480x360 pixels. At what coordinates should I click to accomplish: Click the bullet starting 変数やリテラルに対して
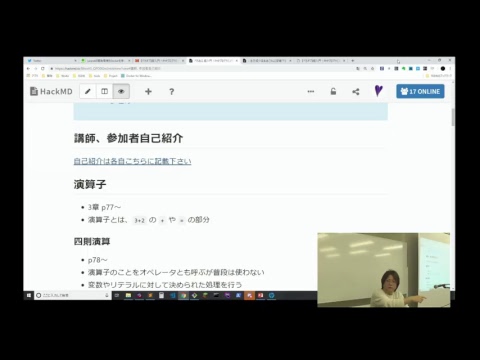[165, 285]
